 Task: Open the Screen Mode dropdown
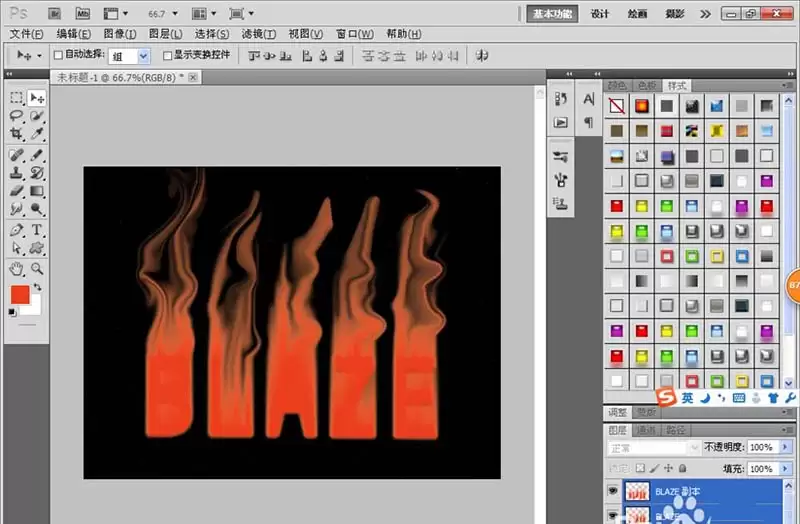tap(241, 14)
